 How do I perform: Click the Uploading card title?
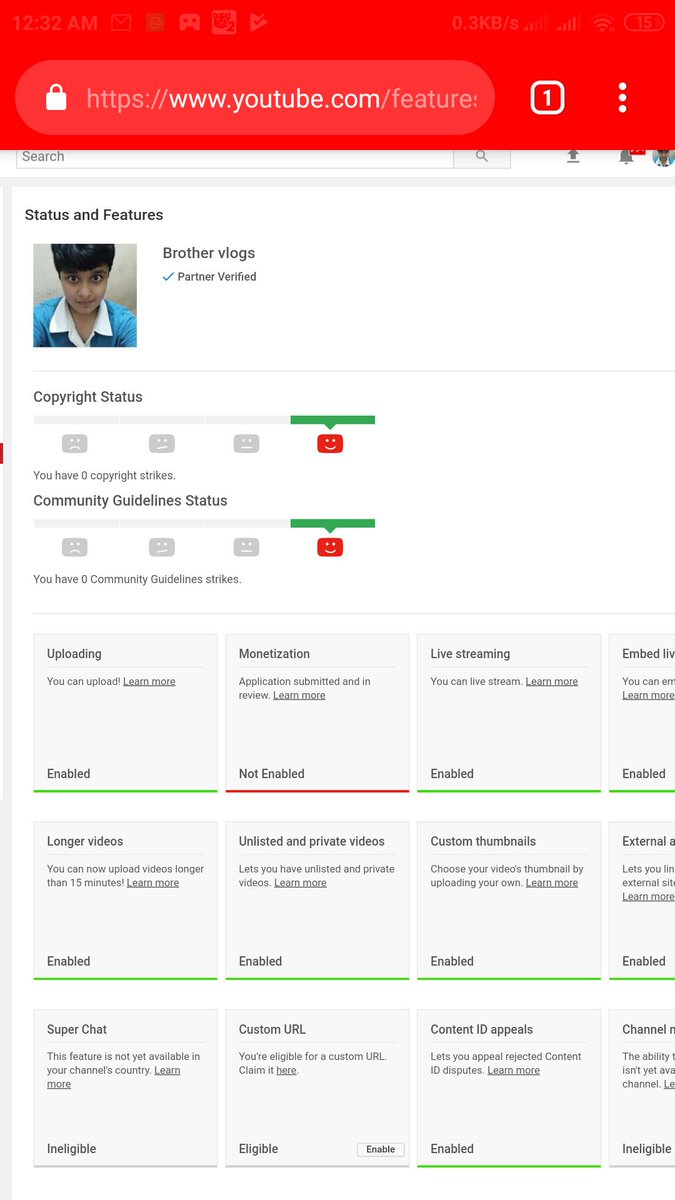[x=74, y=654]
